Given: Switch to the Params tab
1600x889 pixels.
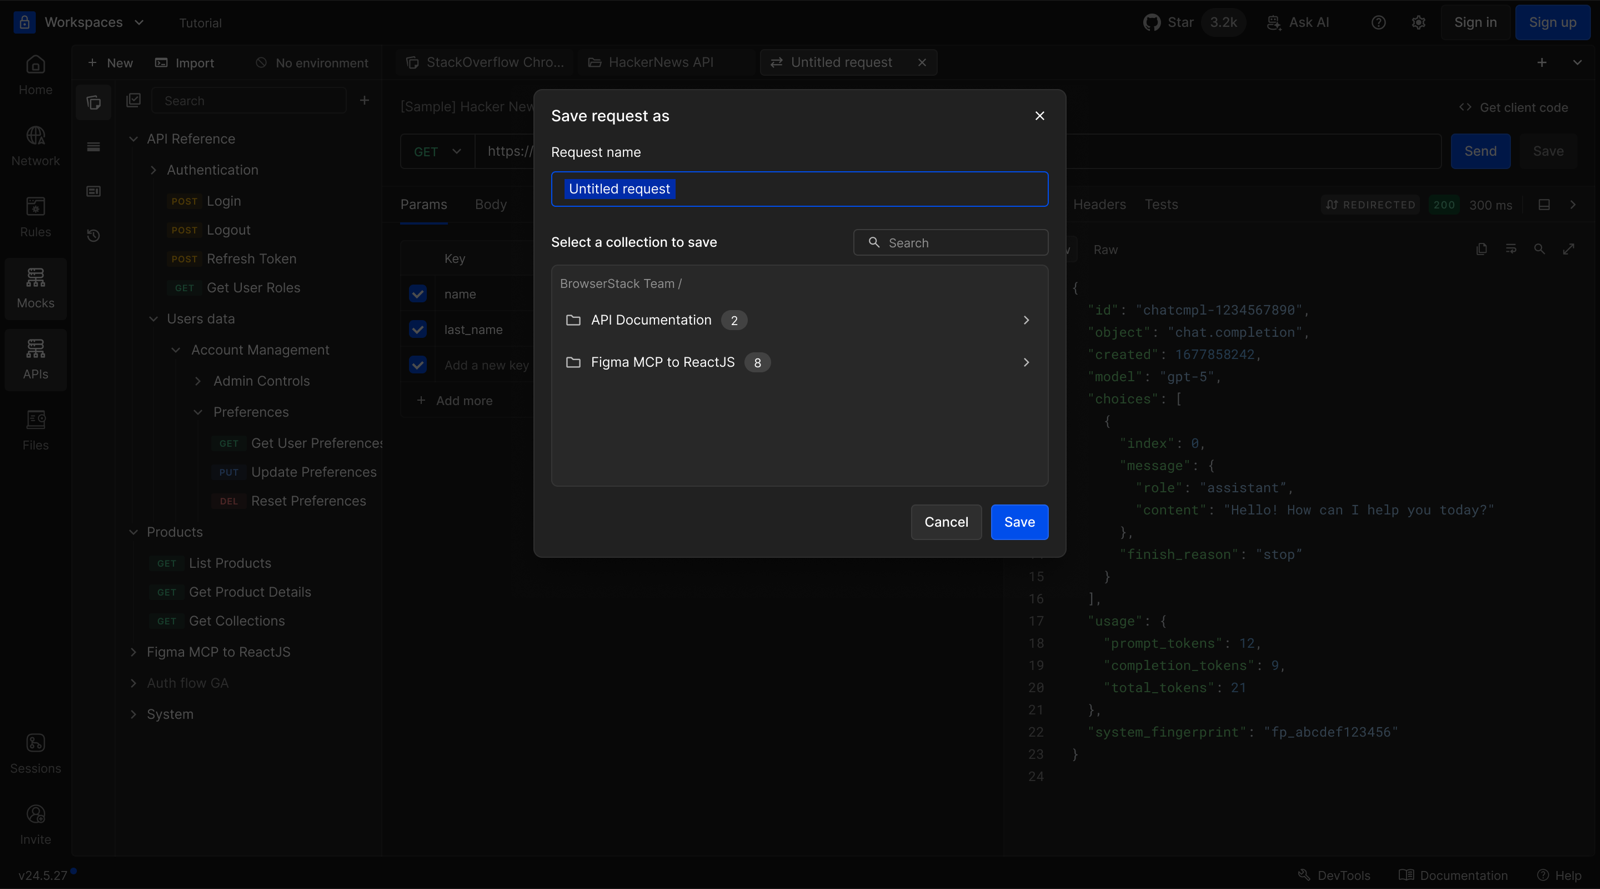Looking at the screenshot, I should (x=424, y=204).
